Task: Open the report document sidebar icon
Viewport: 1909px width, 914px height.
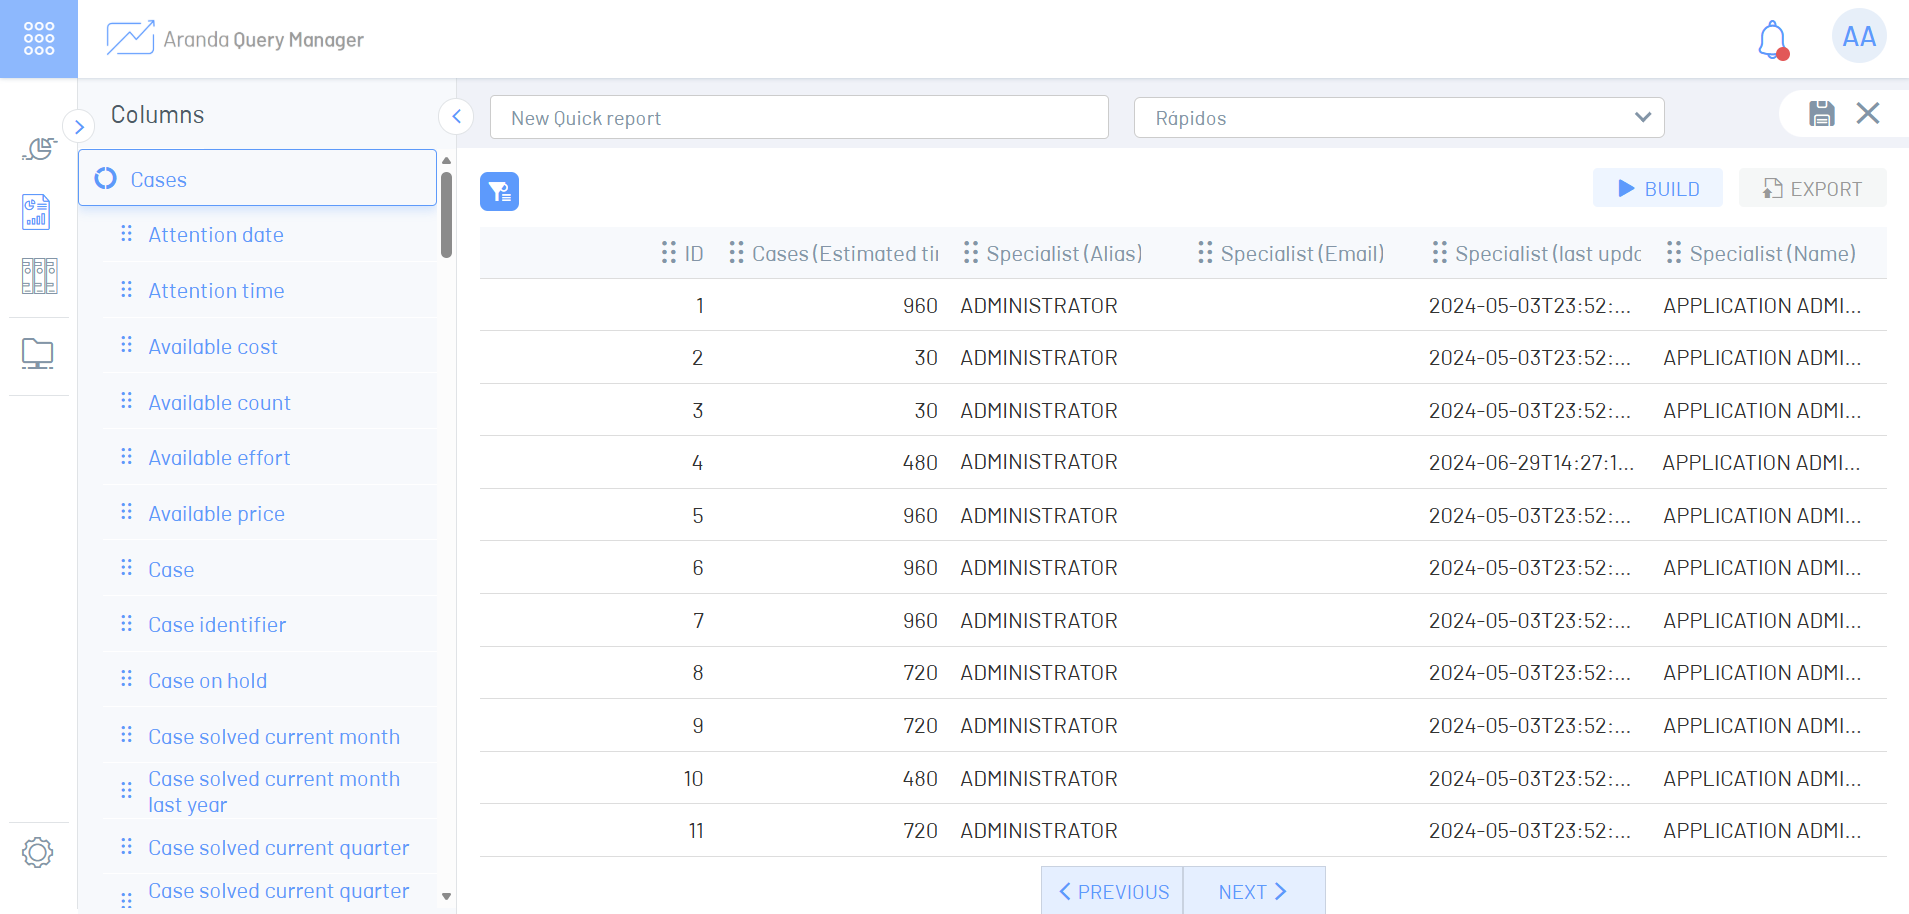Action: [x=37, y=212]
